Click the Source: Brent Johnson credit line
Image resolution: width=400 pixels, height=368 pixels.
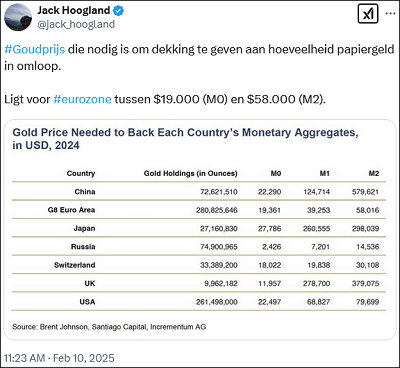coord(109,327)
